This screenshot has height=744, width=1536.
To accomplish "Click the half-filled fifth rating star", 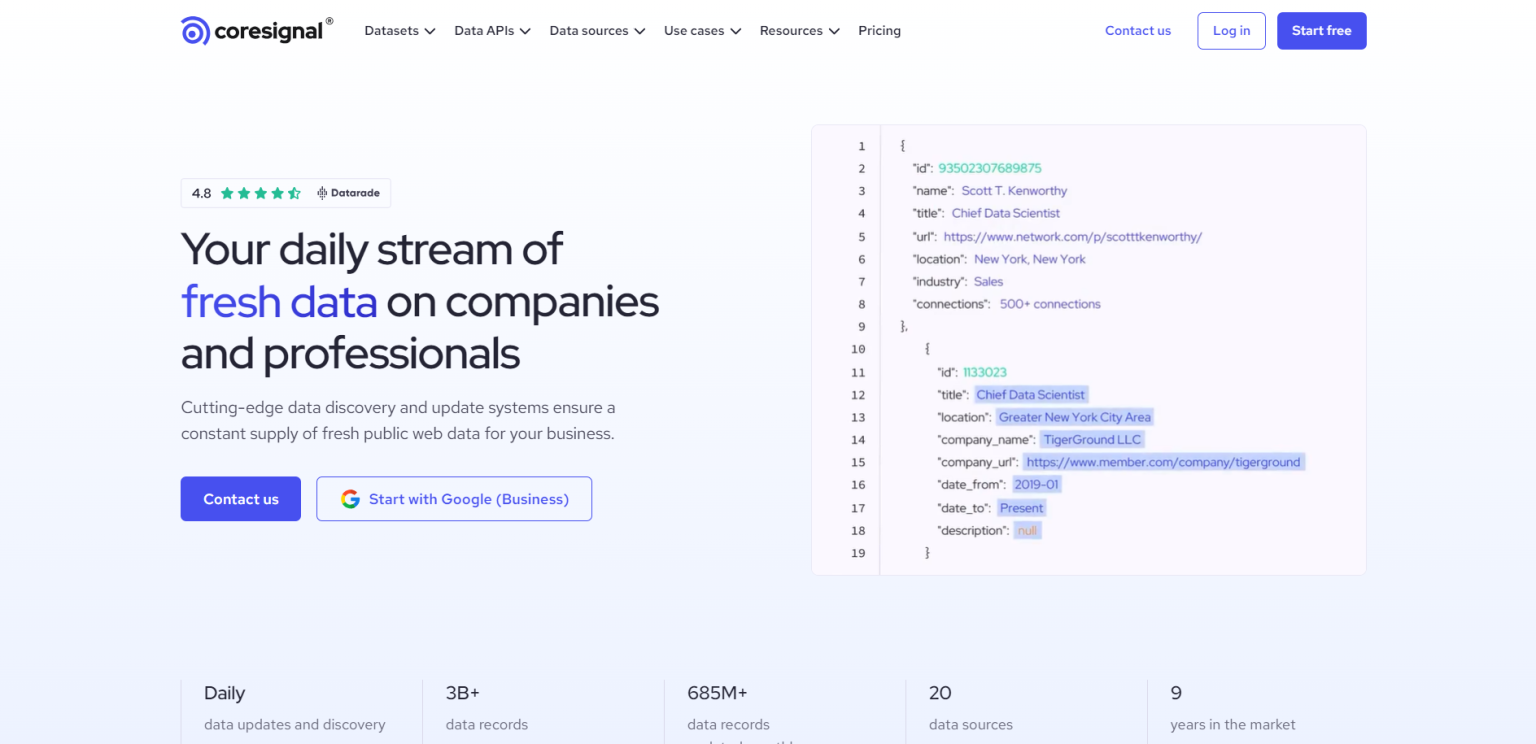I will (293, 192).
